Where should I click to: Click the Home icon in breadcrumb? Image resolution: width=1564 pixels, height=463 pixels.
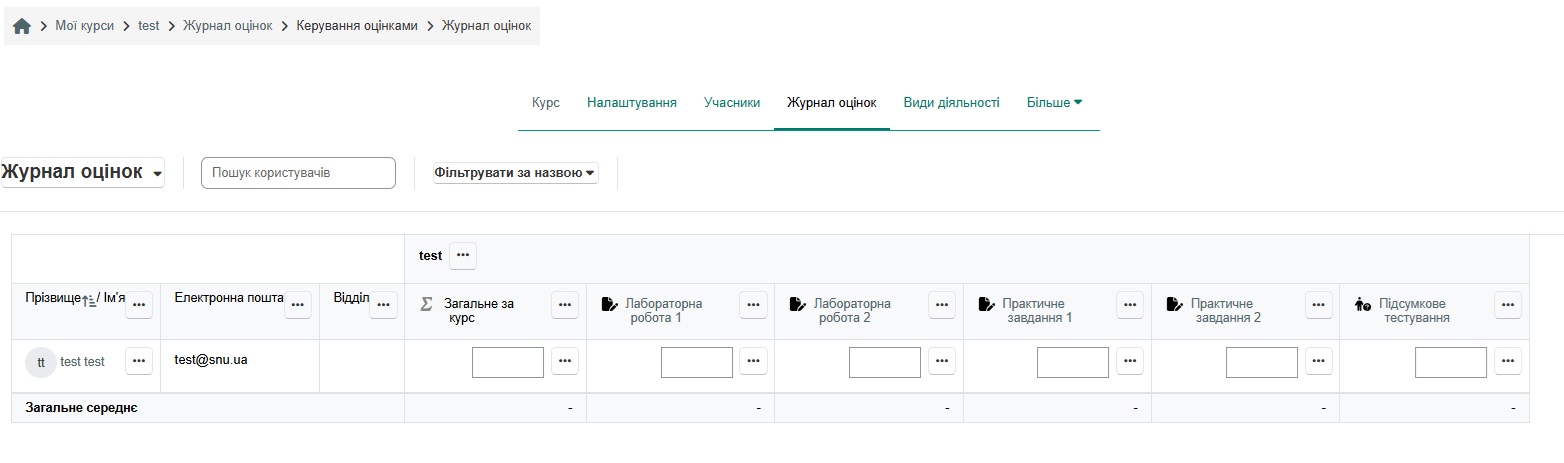click(22, 26)
